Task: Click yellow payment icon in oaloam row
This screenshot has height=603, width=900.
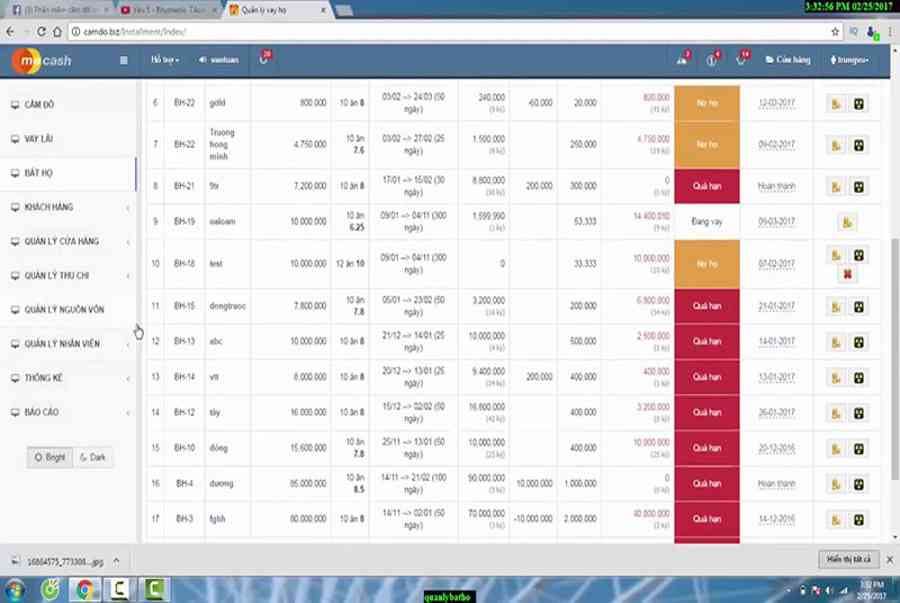Action: click(848, 222)
